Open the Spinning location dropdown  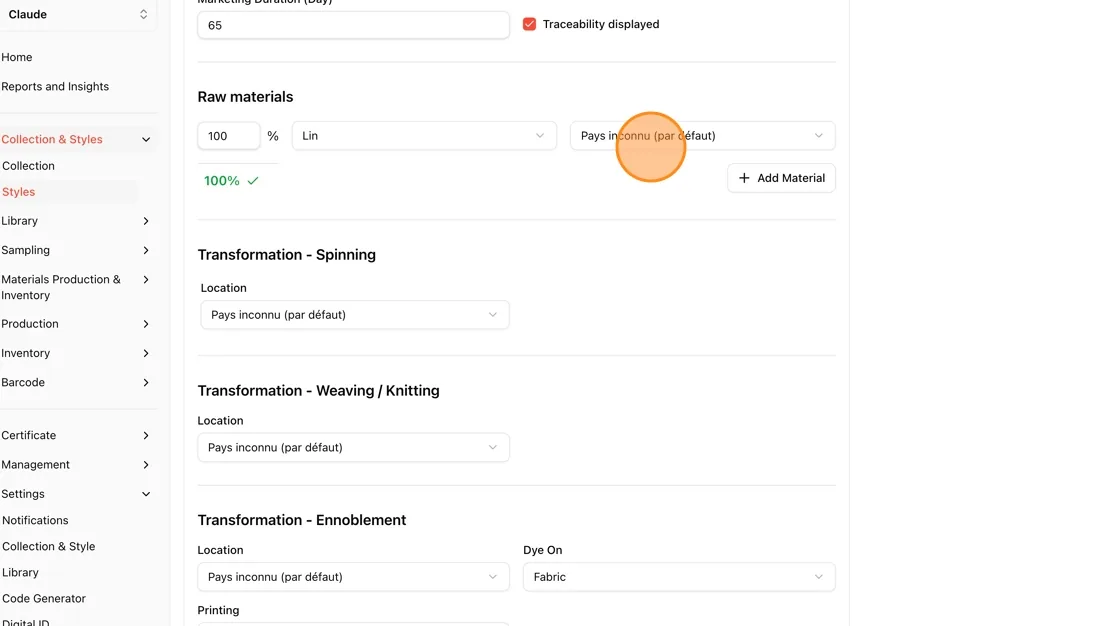[x=355, y=314]
